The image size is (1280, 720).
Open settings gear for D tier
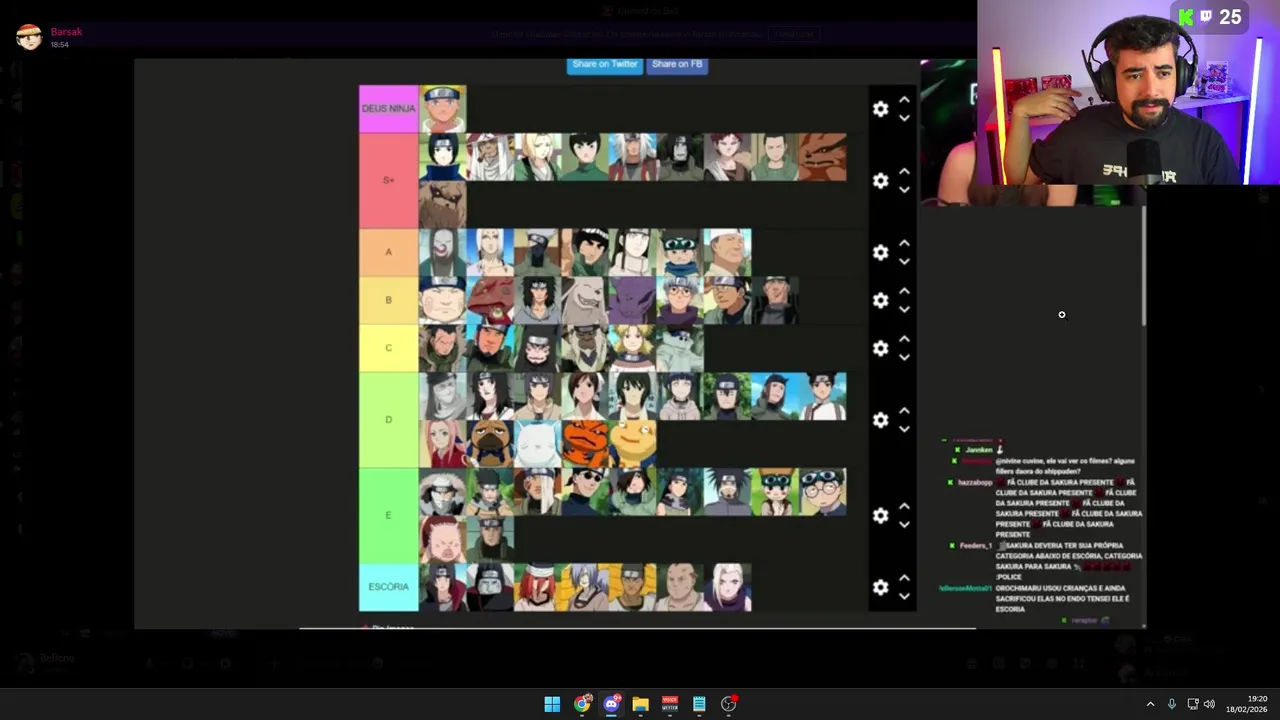point(880,420)
